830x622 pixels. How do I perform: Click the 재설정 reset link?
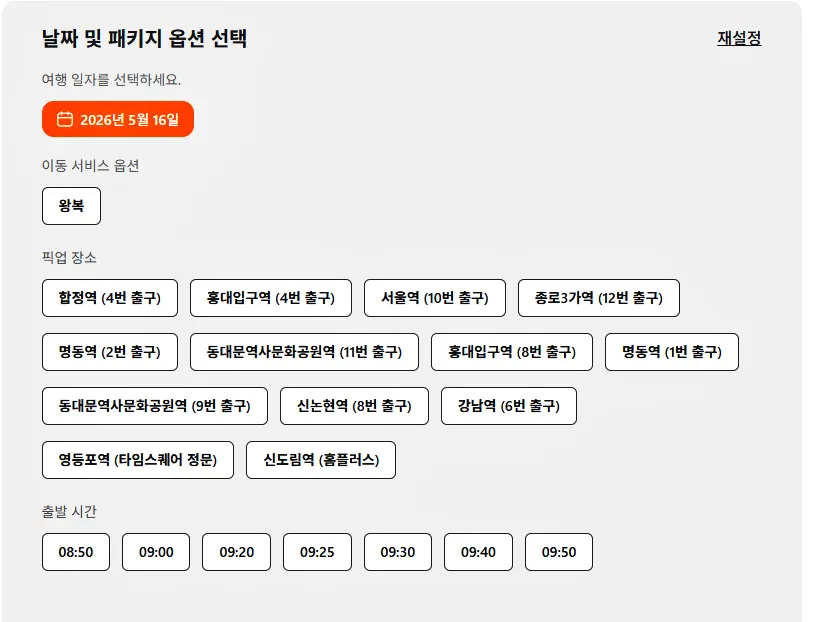point(739,38)
